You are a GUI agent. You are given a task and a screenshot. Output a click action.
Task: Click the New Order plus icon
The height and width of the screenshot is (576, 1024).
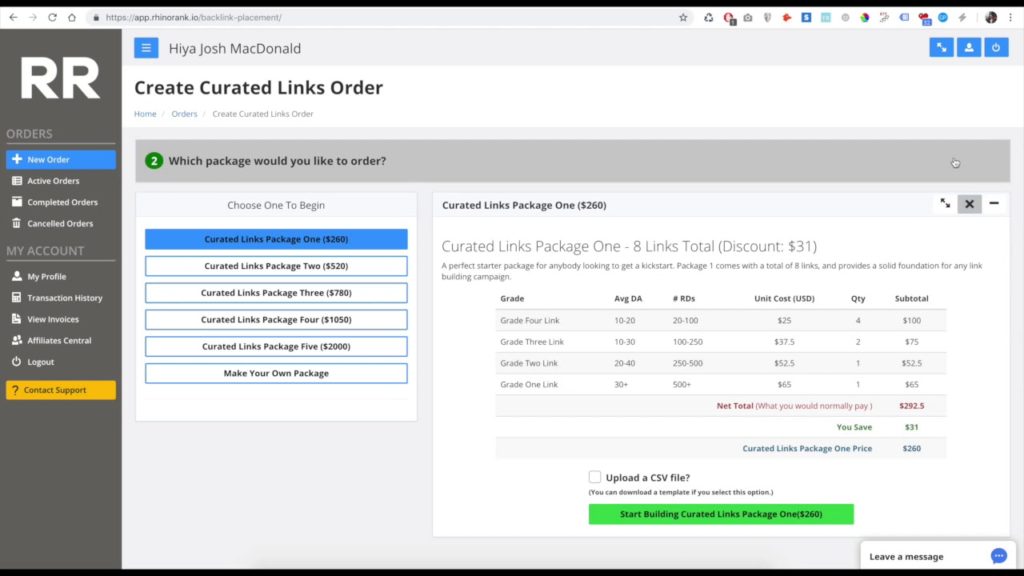tap(17, 159)
